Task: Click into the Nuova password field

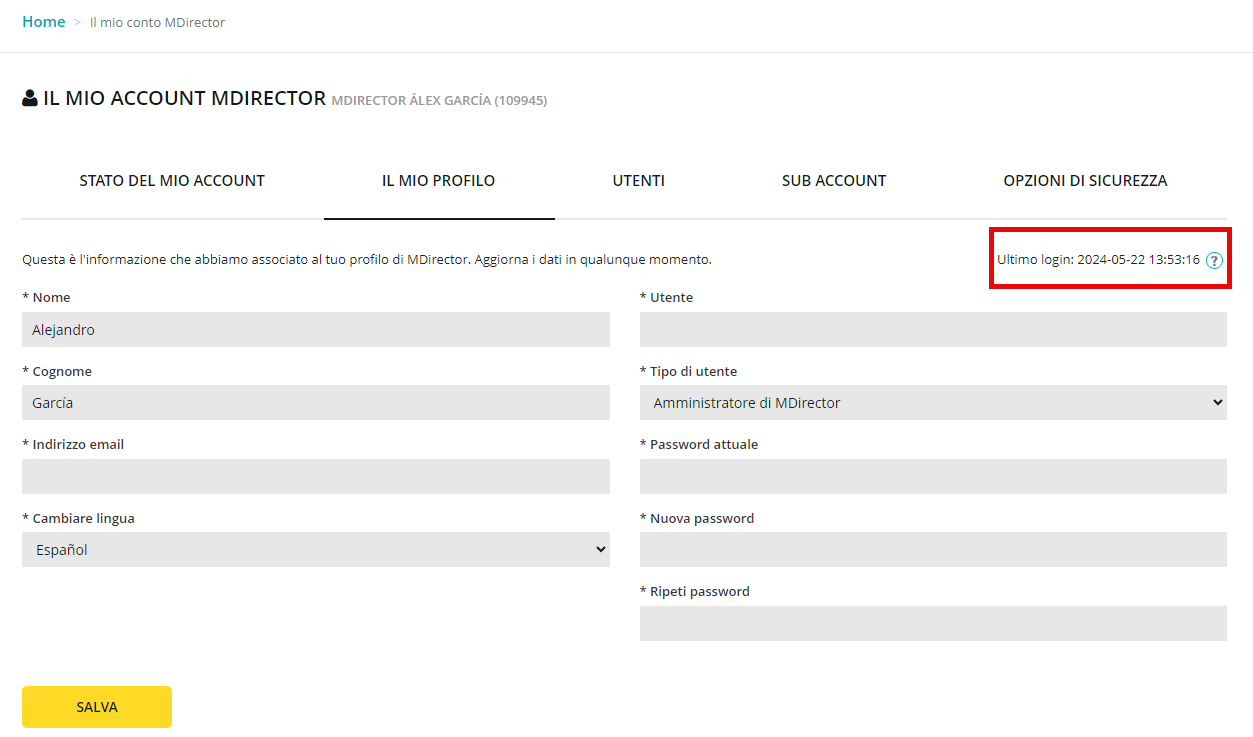Action: point(932,549)
